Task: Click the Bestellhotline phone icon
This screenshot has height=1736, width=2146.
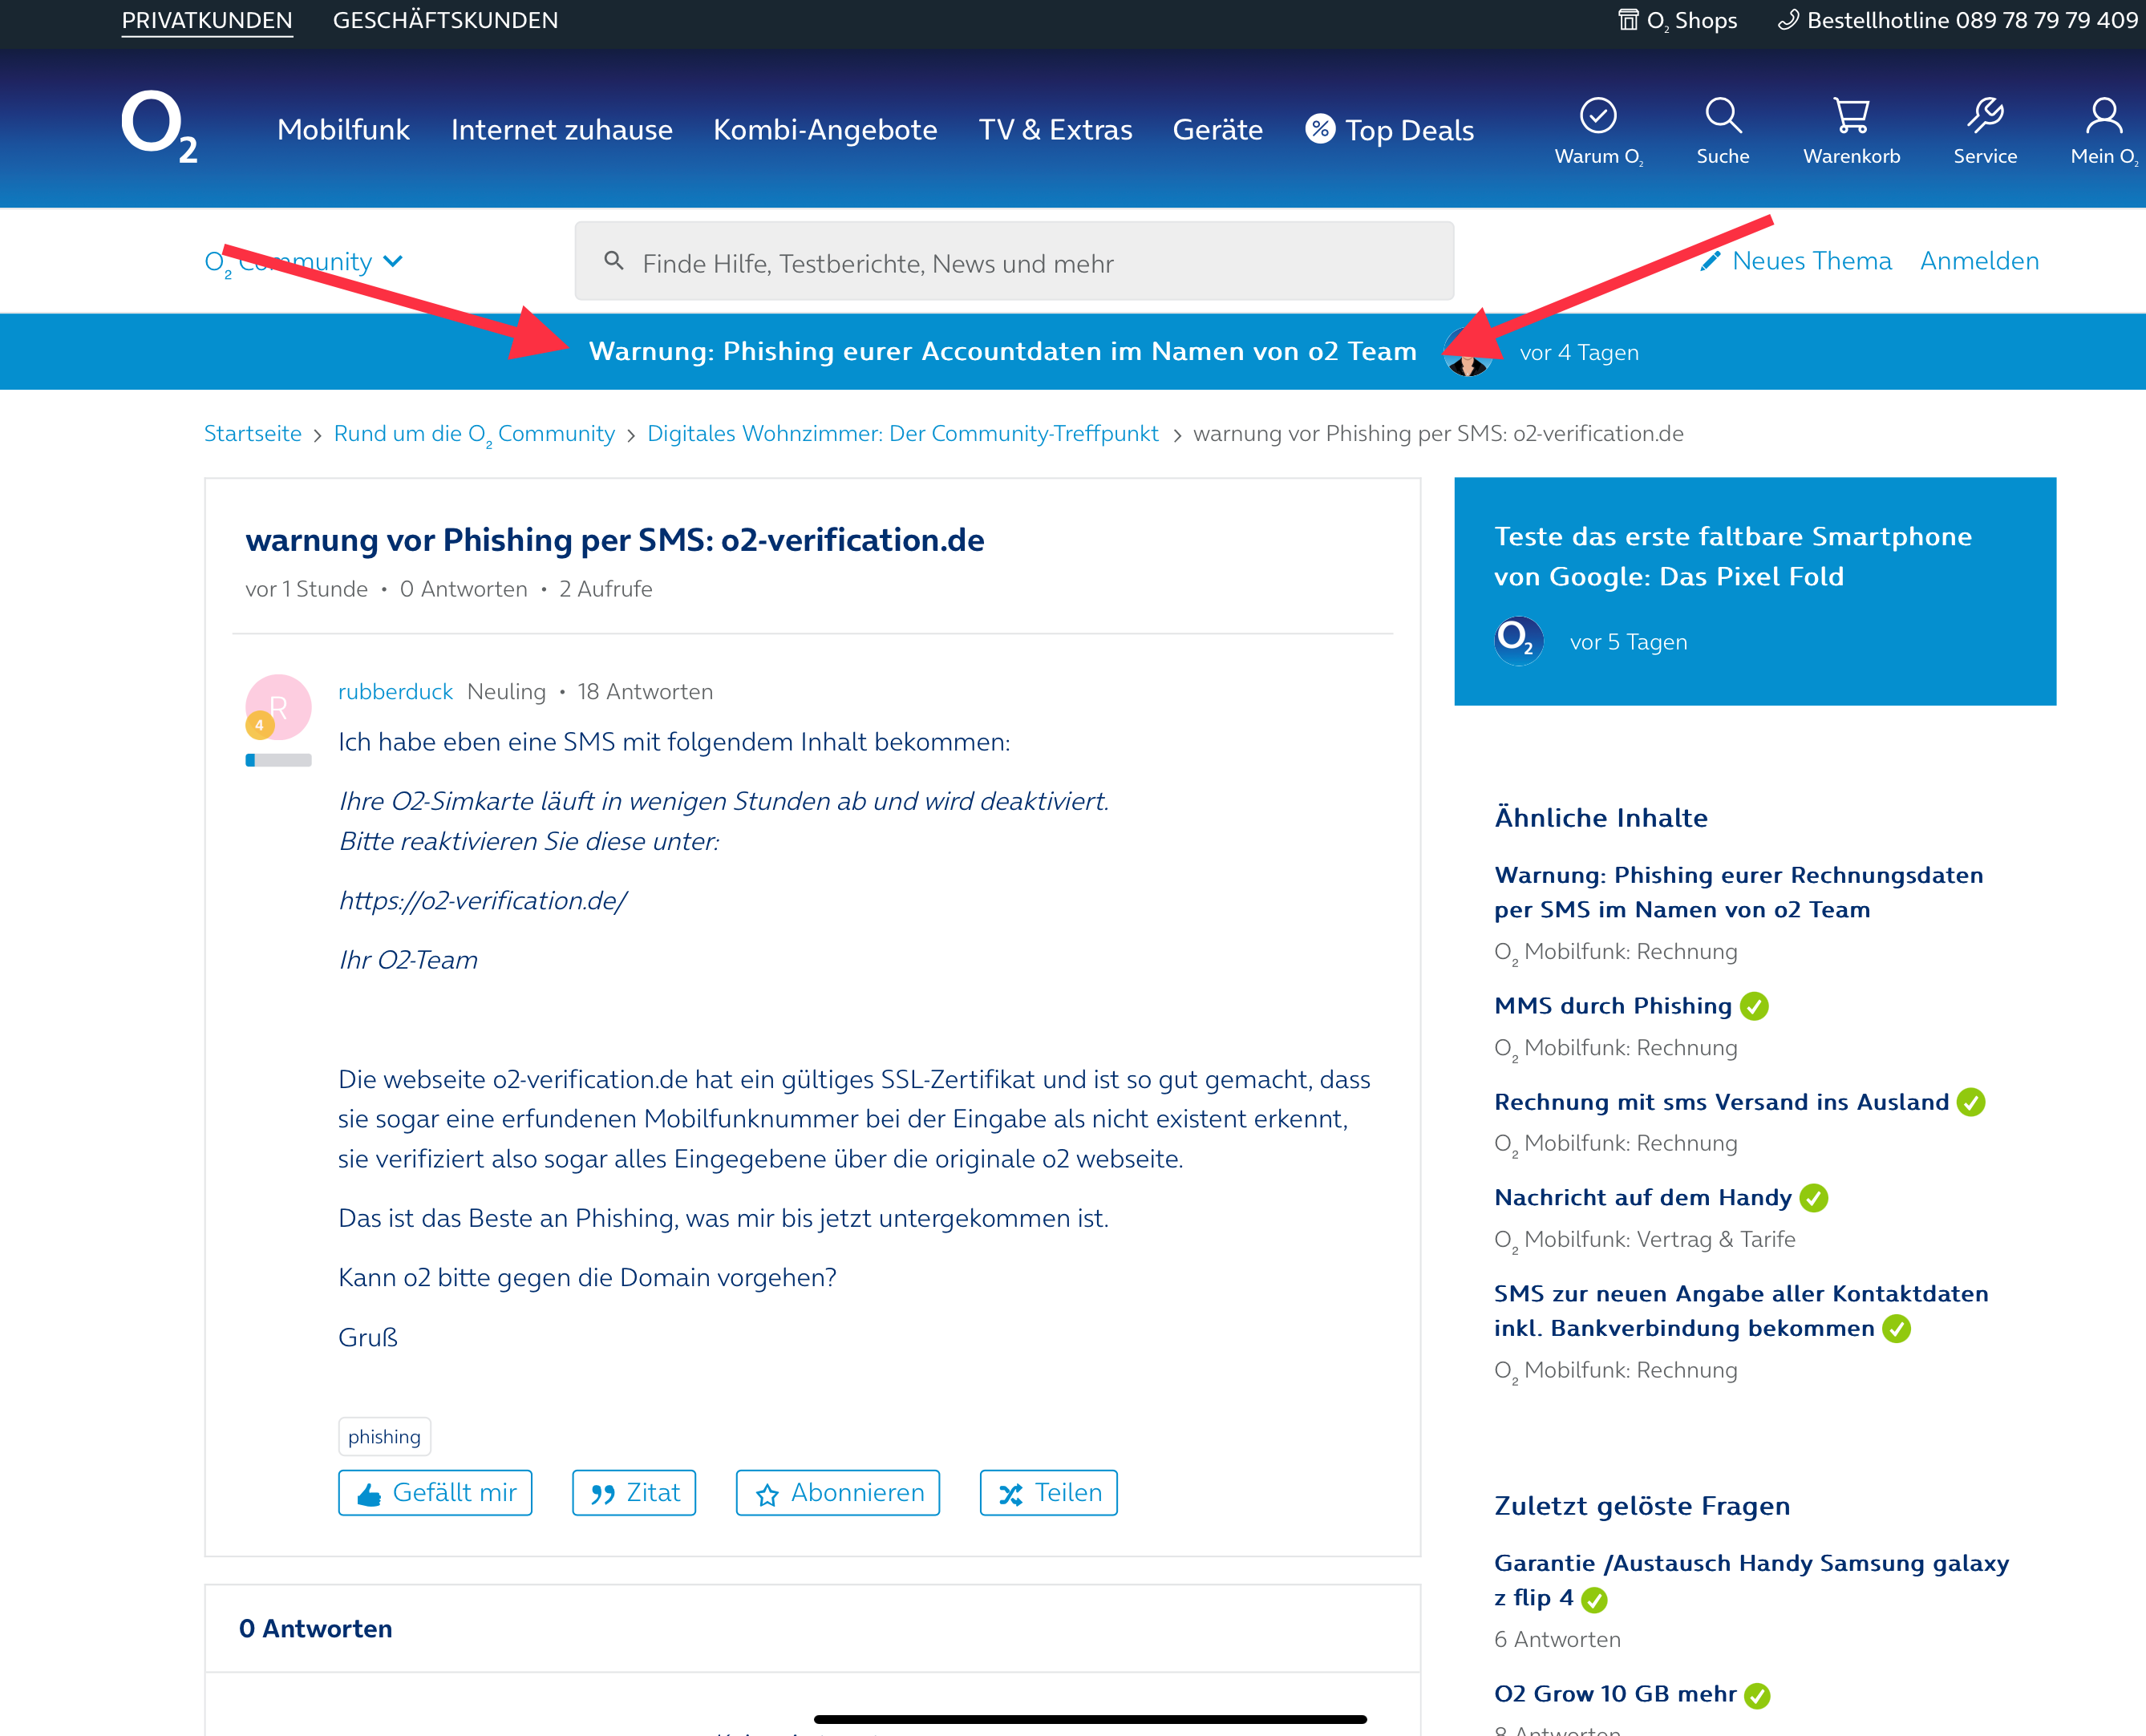Action: (1788, 19)
